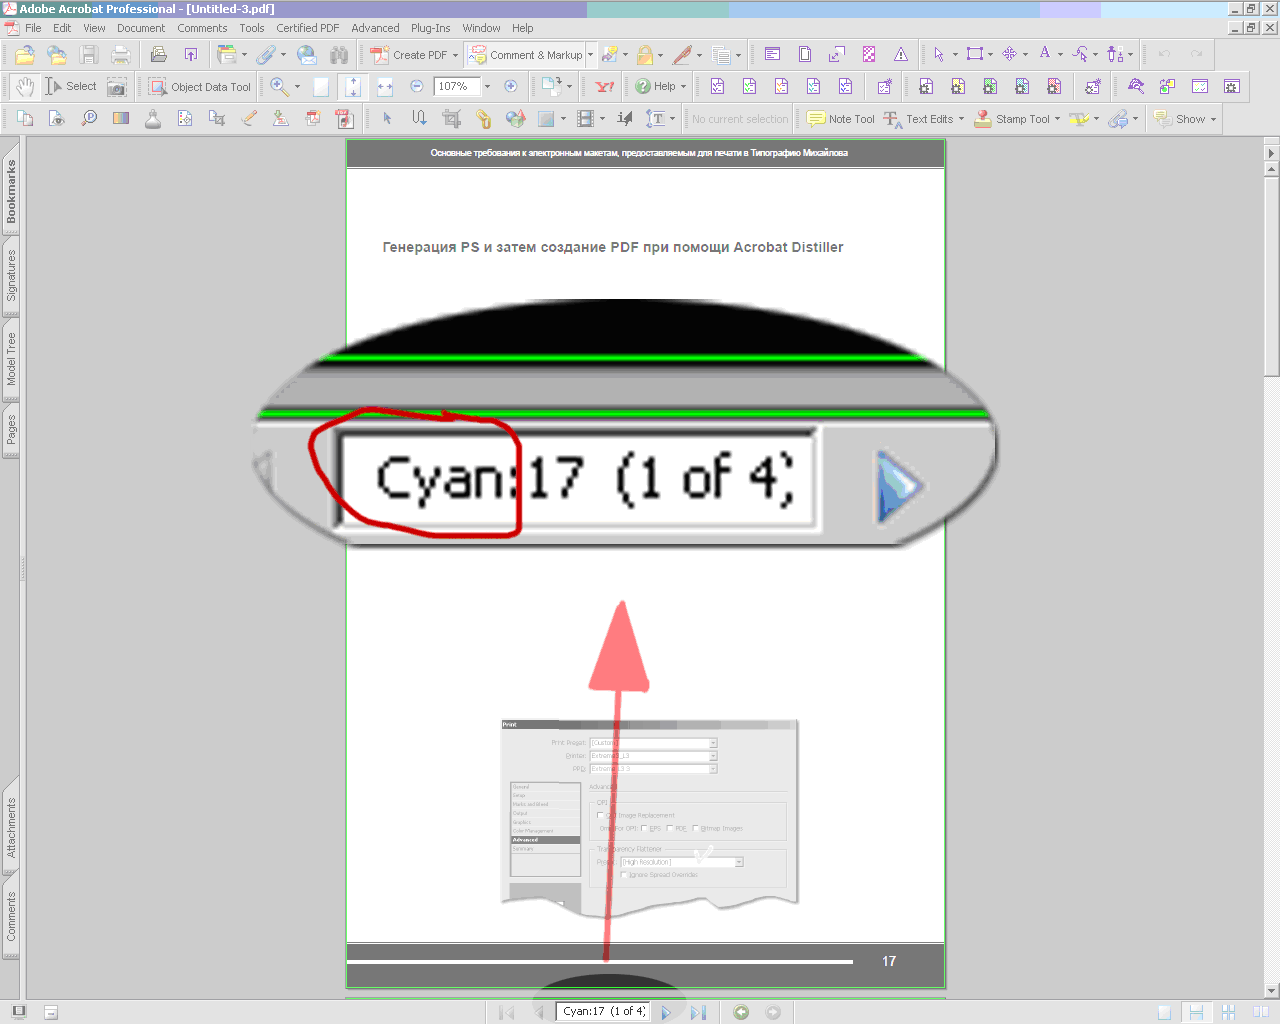Click the Article tool icon

tap(419, 119)
